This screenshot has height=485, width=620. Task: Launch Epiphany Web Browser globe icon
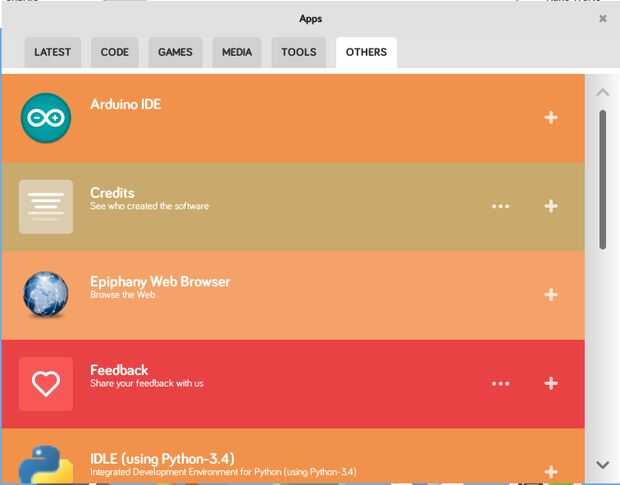pyautogui.click(x=46, y=294)
